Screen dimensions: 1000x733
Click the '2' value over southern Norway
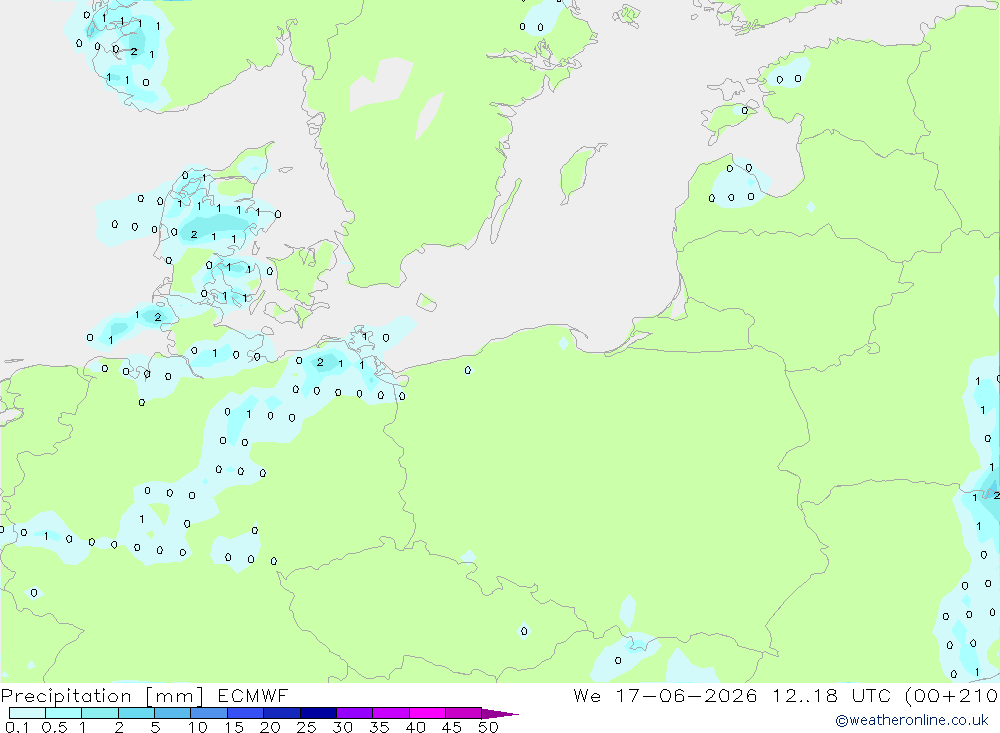click(x=134, y=52)
